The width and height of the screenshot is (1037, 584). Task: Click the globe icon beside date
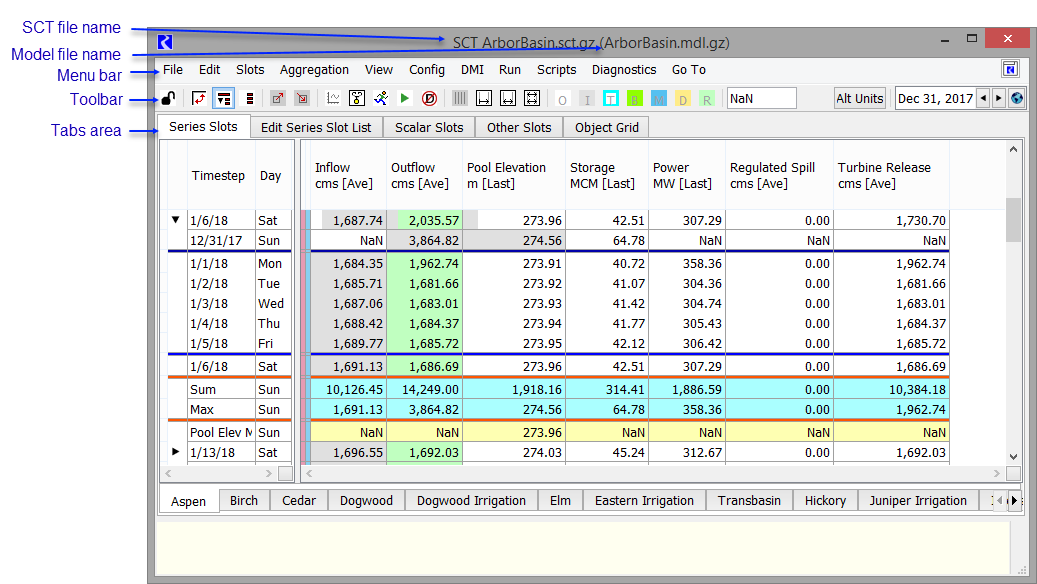click(x=1017, y=98)
